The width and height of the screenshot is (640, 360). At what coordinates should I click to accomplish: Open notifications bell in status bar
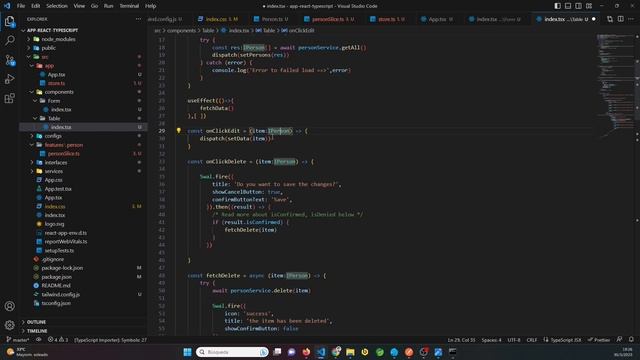tap(631, 340)
